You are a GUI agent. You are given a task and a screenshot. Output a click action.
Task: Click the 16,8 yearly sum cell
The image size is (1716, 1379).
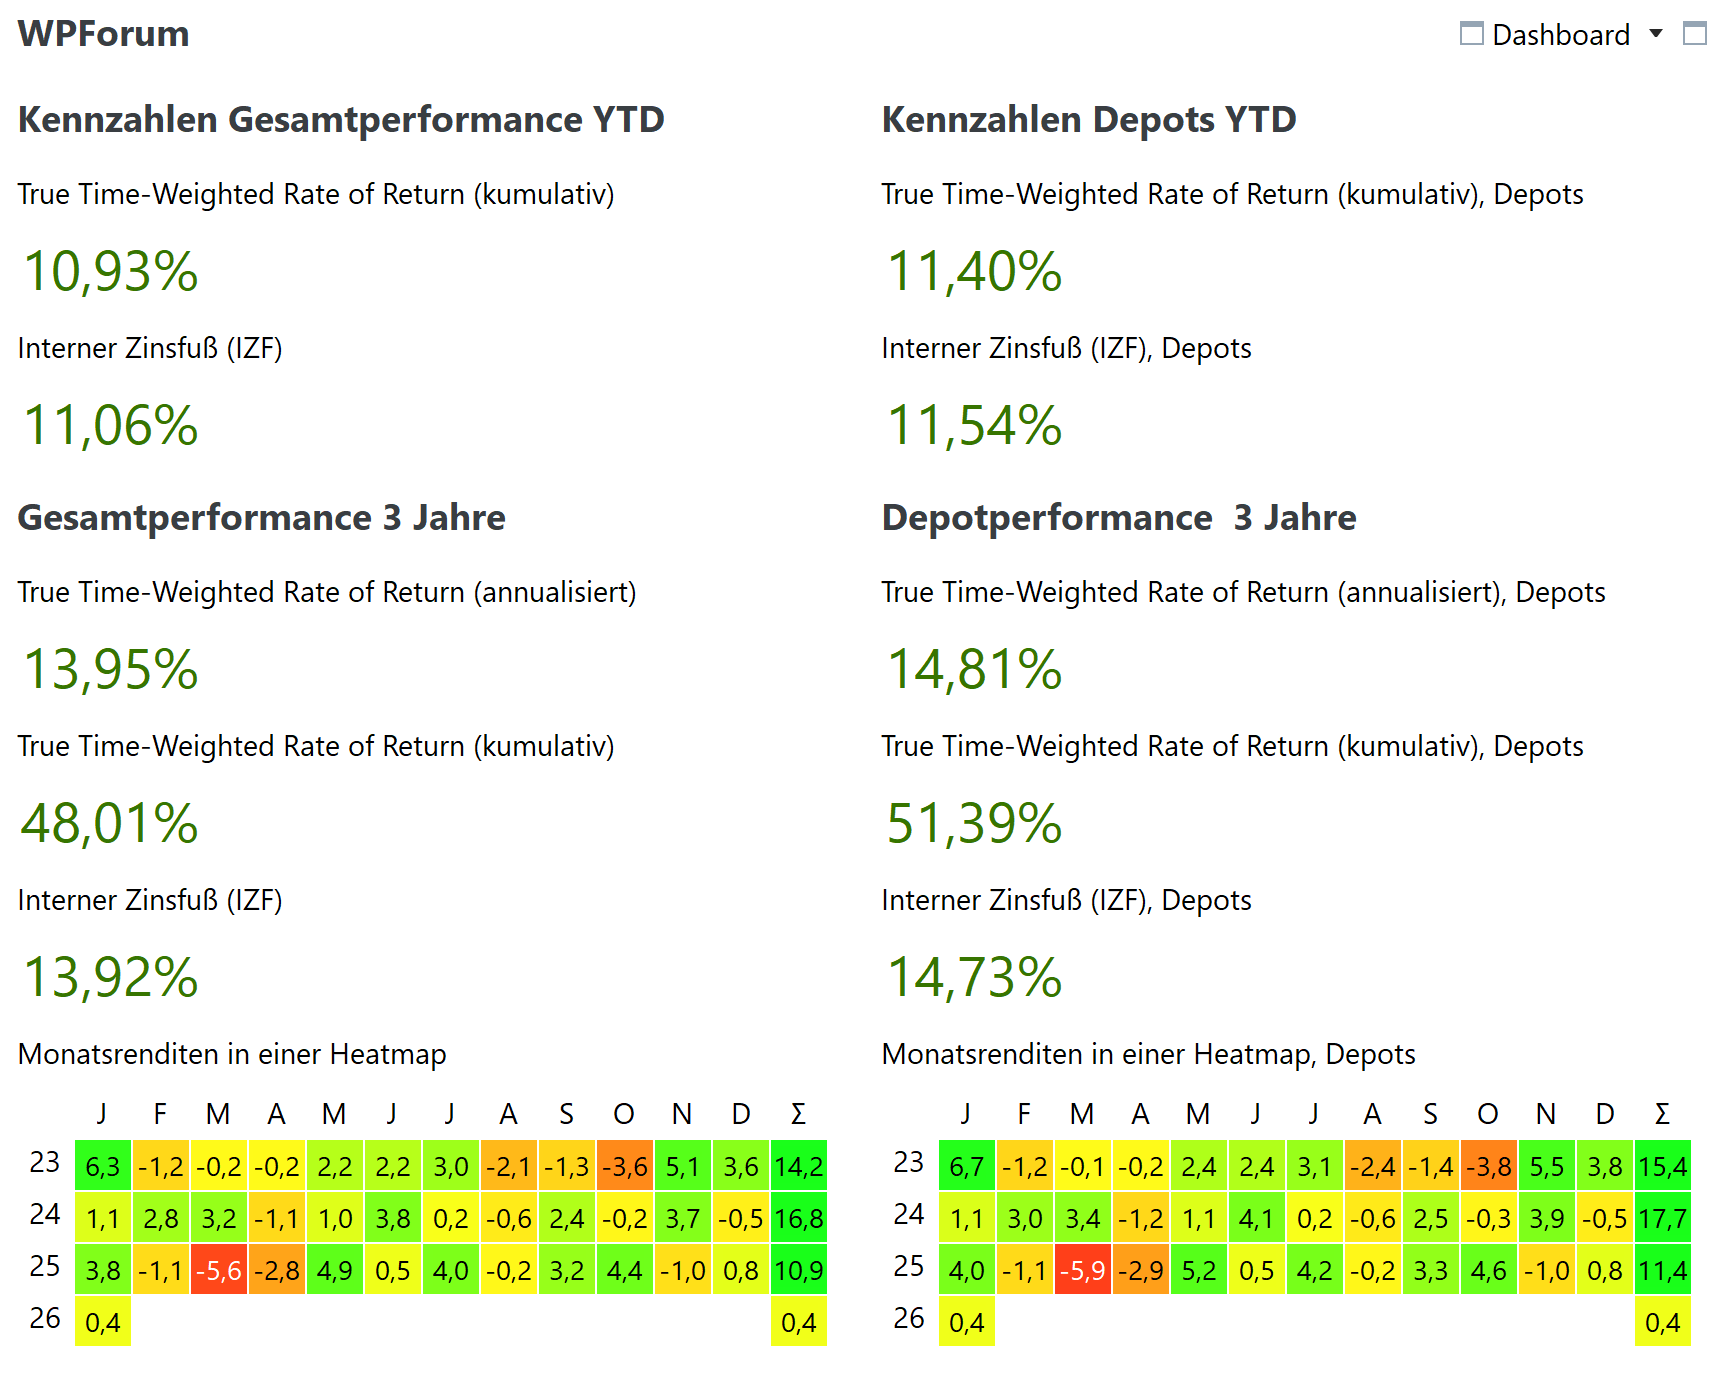(798, 1219)
